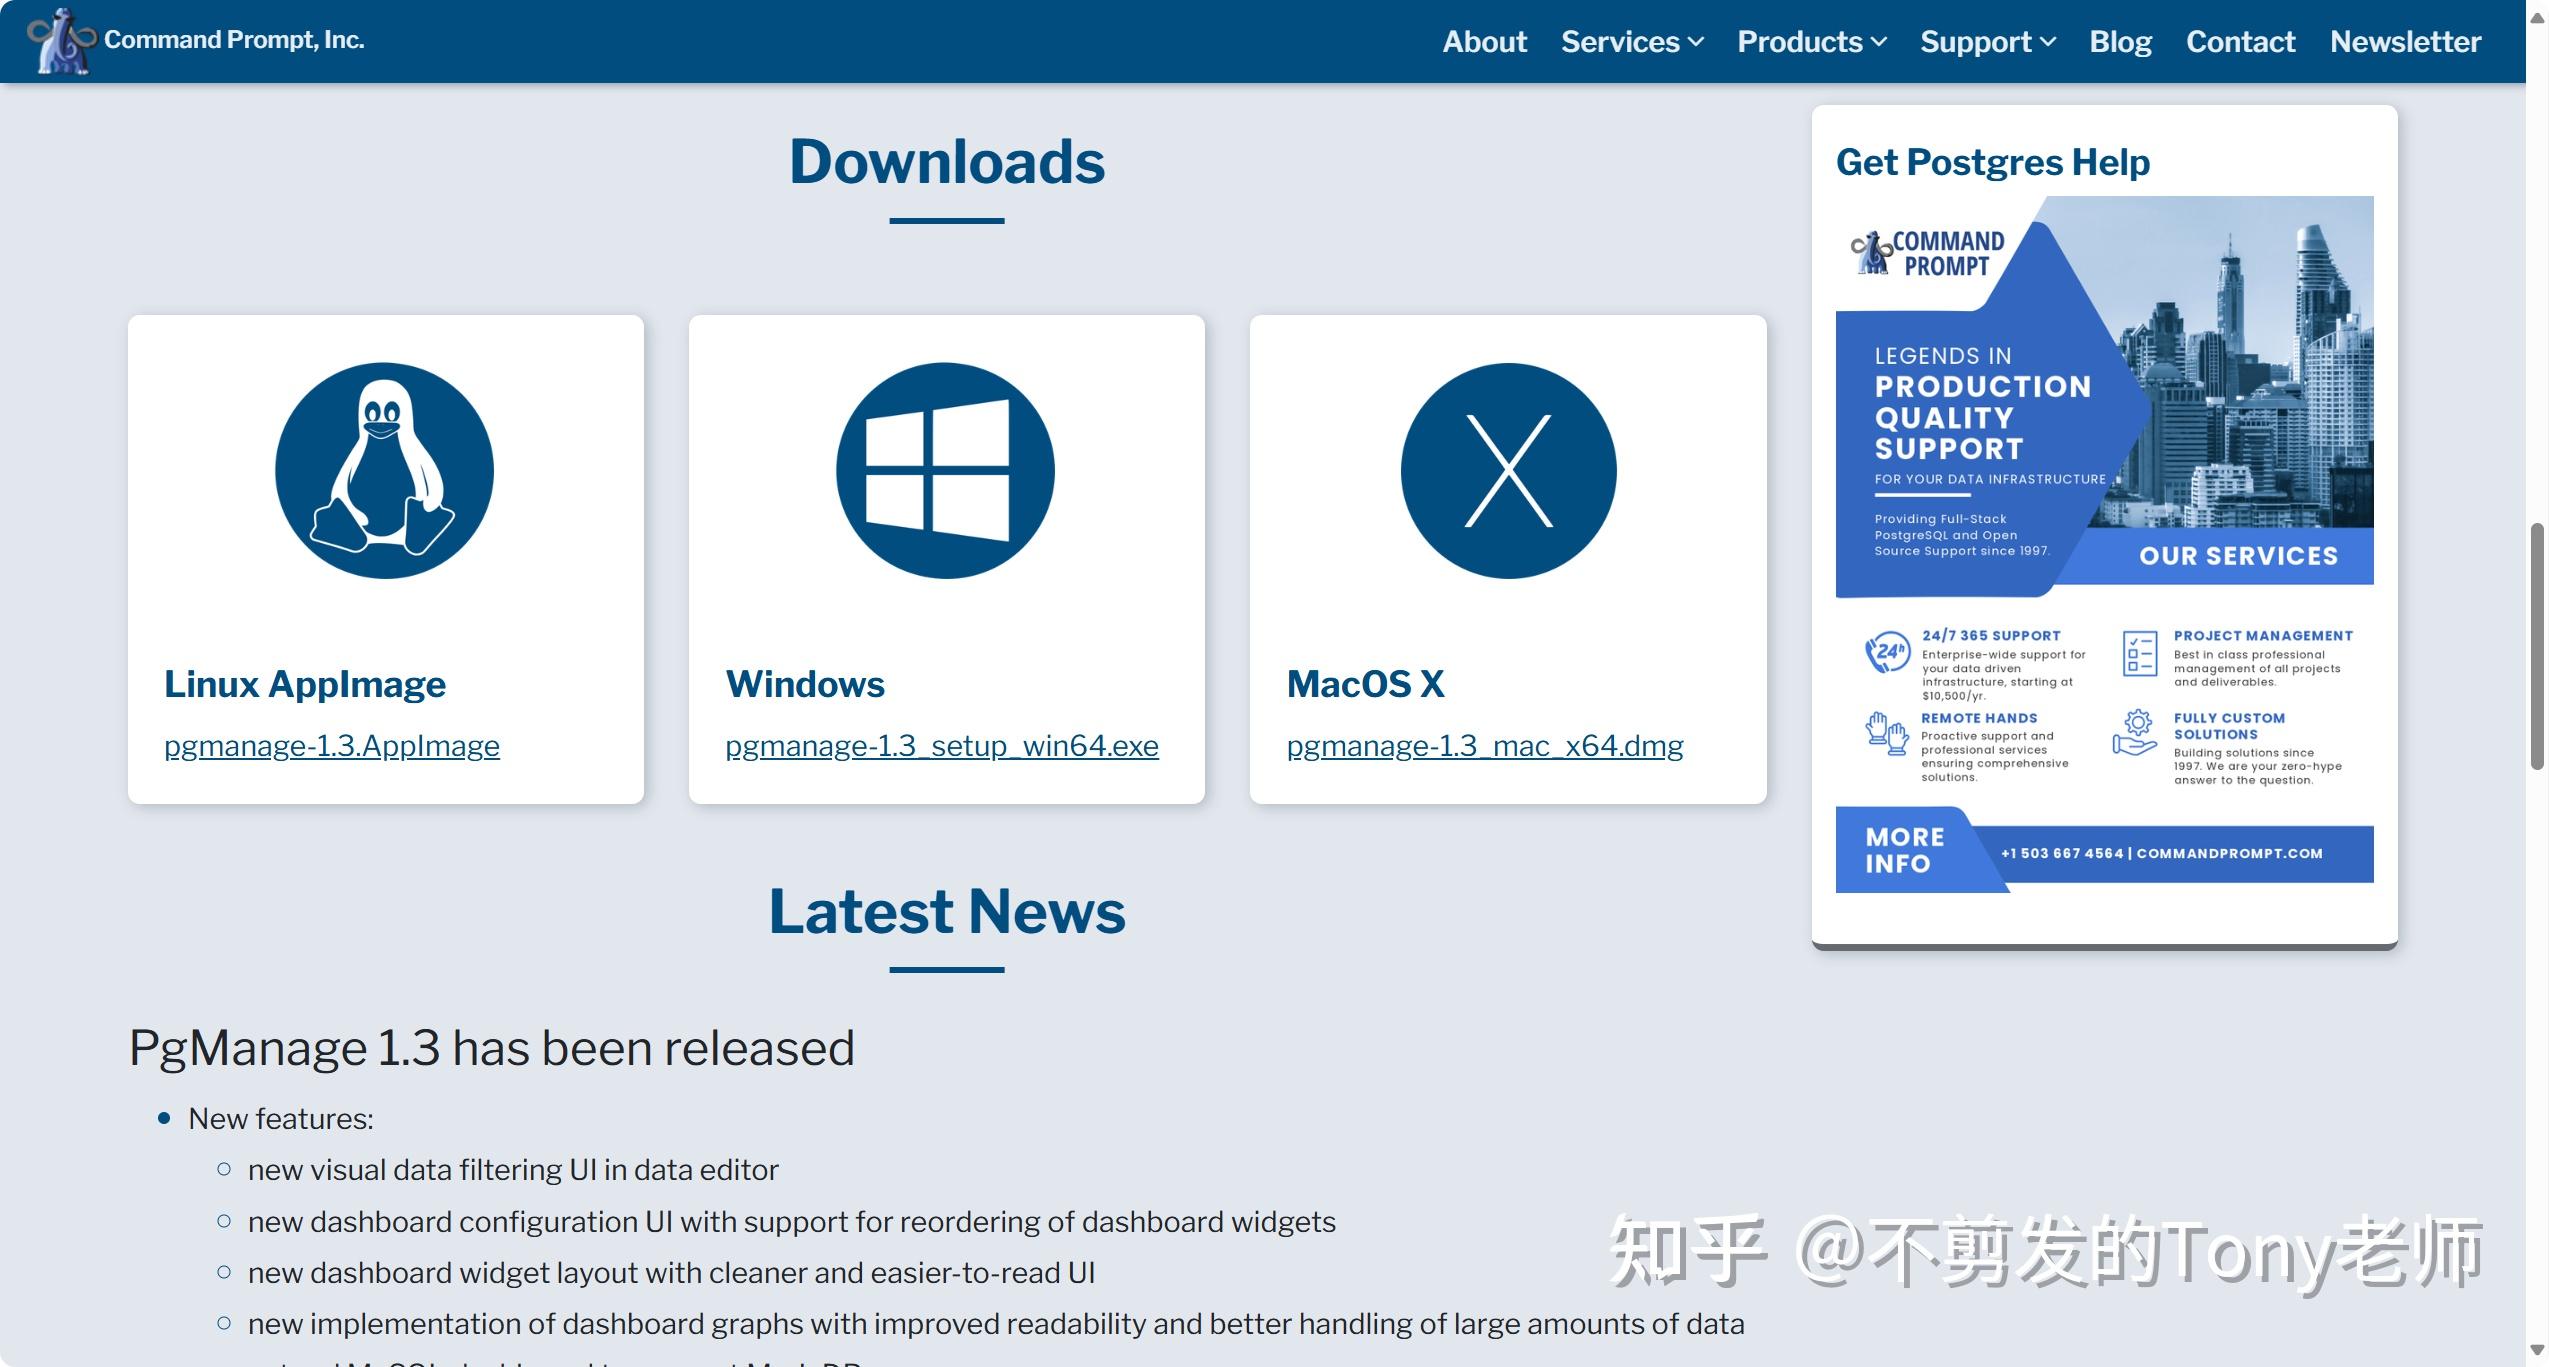Screen dimensions: 2549x1367
Task: Download pgmanage-1.3_setup_win64.exe installer
Action: coord(941,745)
